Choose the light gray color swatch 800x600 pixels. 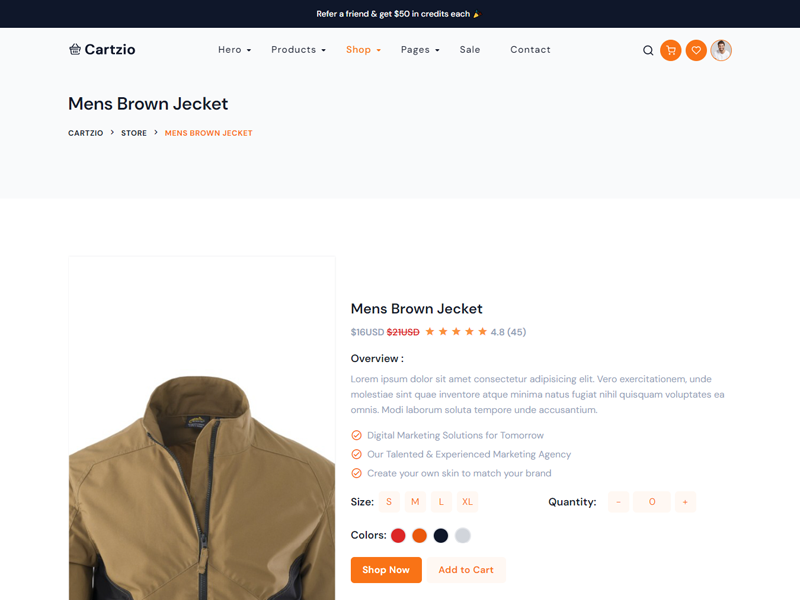click(463, 536)
